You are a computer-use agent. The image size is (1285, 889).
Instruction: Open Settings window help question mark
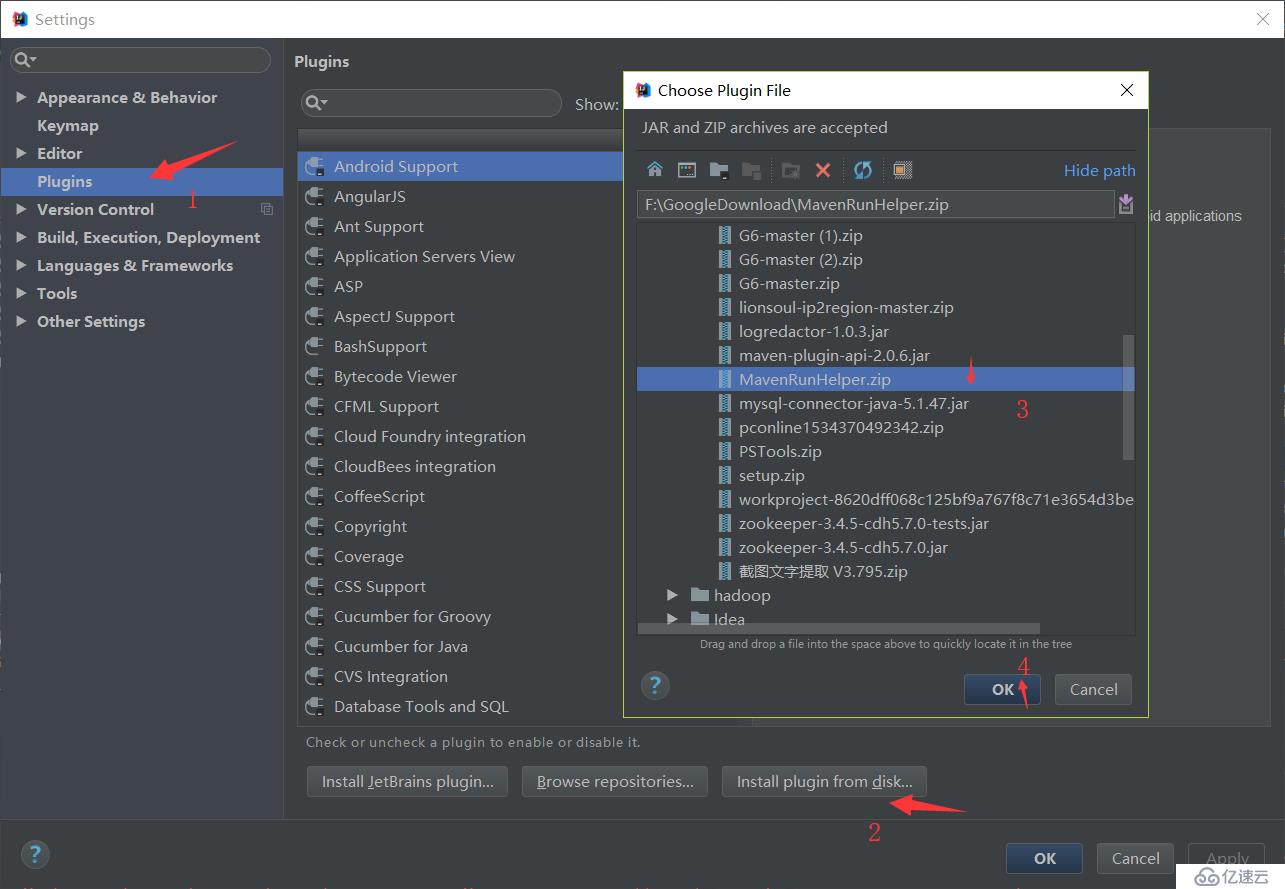click(x=35, y=854)
